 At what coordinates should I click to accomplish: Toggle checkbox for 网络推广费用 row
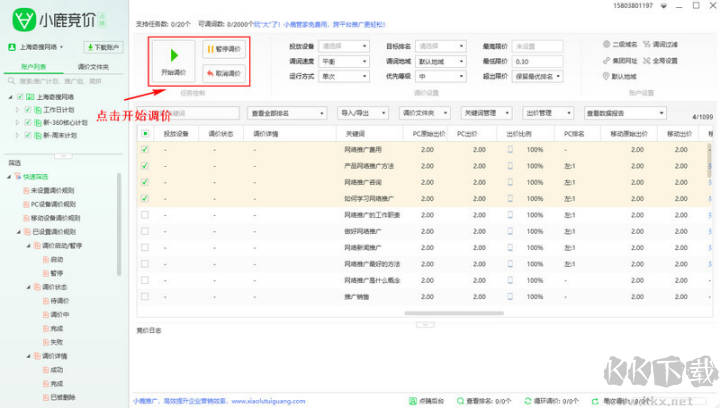(x=145, y=150)
